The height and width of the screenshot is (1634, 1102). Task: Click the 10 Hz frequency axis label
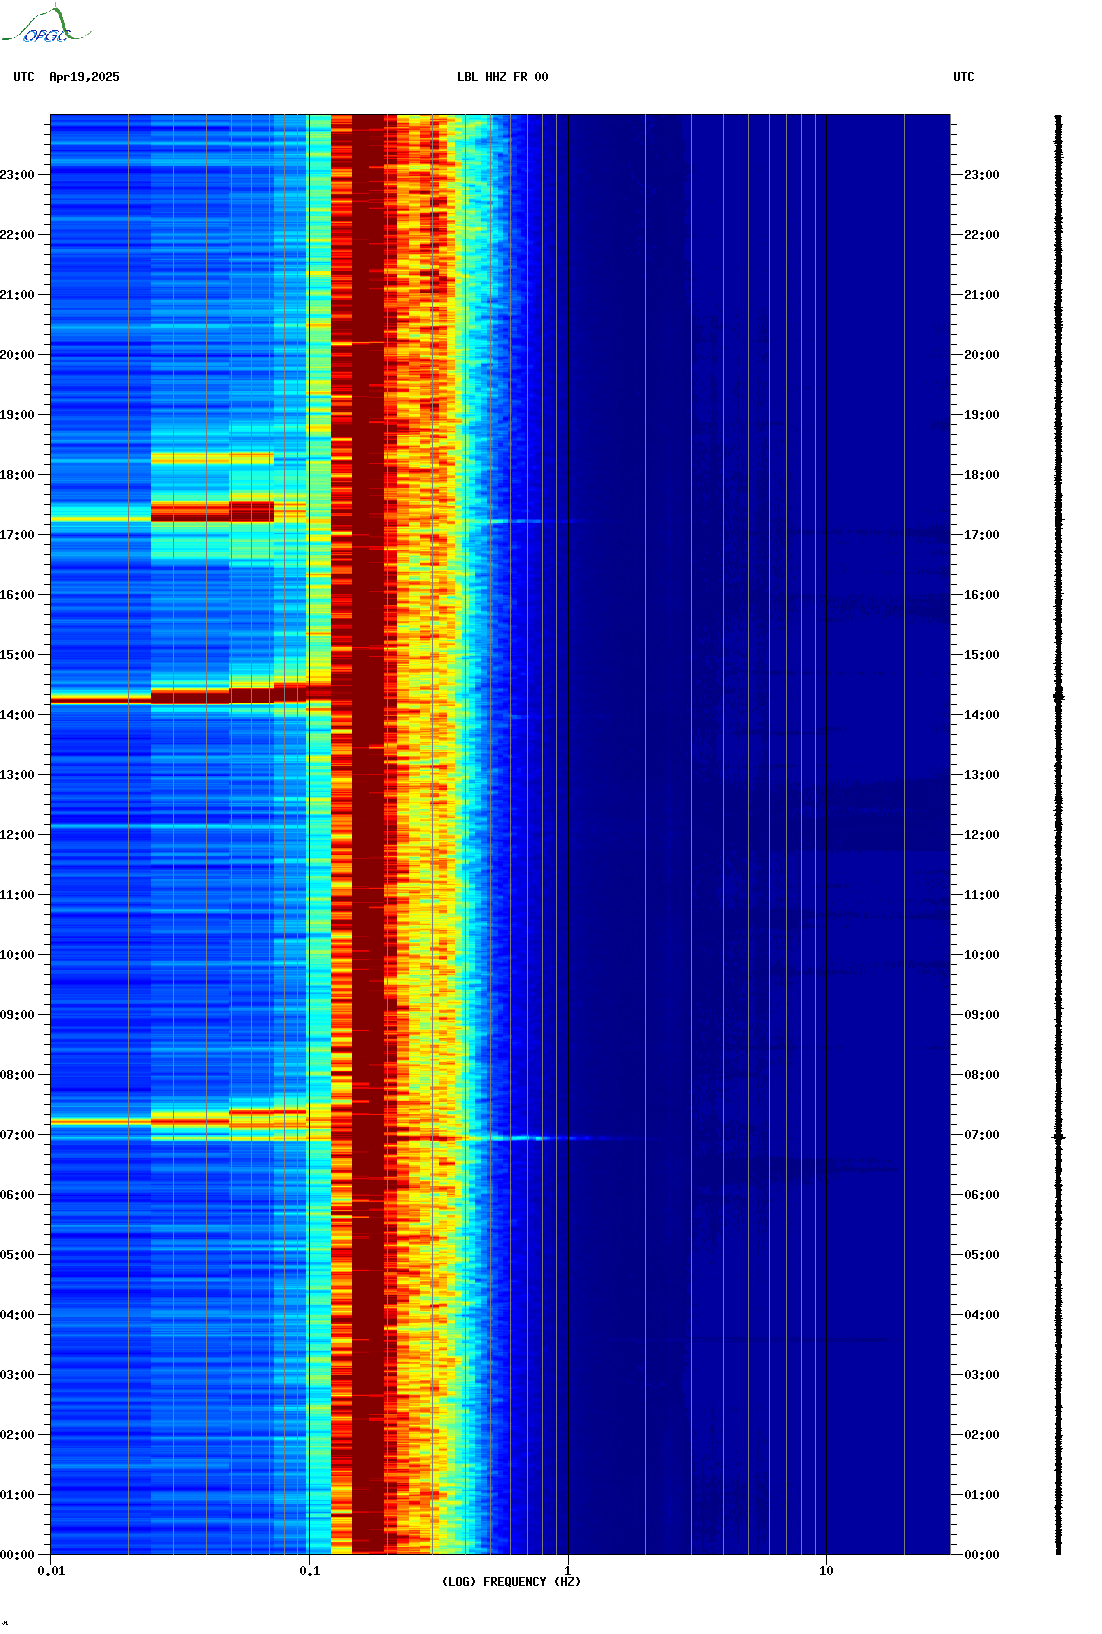tap(826, 1571)
